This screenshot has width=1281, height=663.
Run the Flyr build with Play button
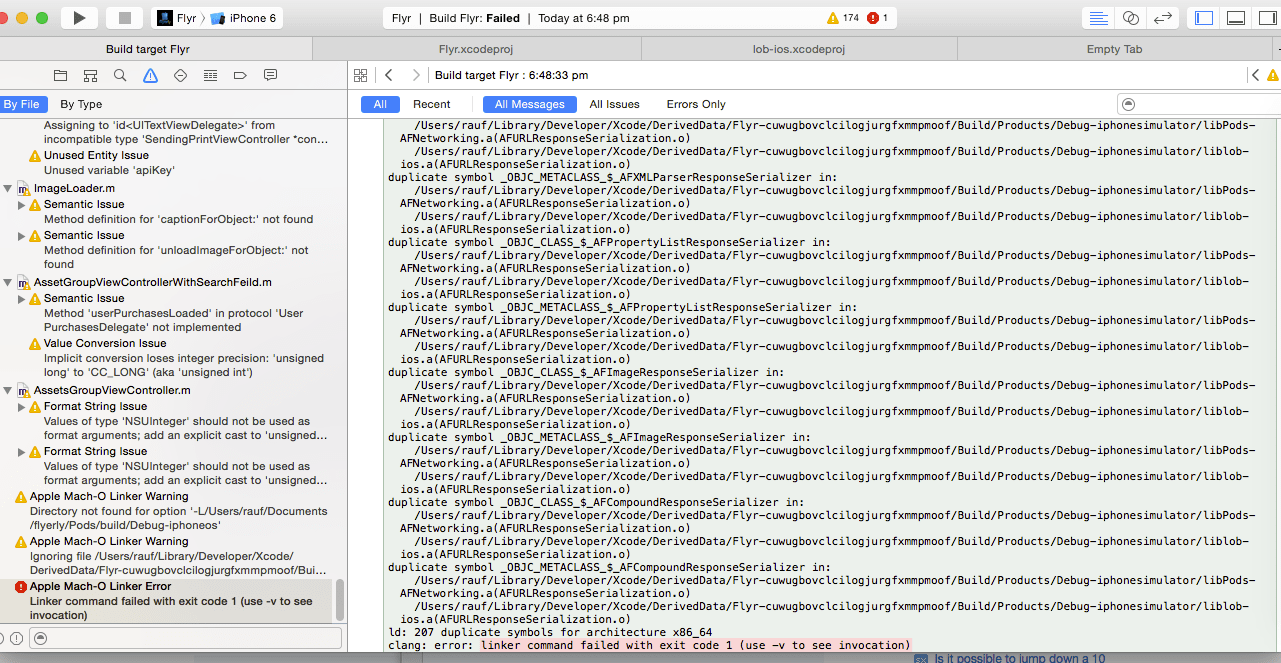(80, 18)
